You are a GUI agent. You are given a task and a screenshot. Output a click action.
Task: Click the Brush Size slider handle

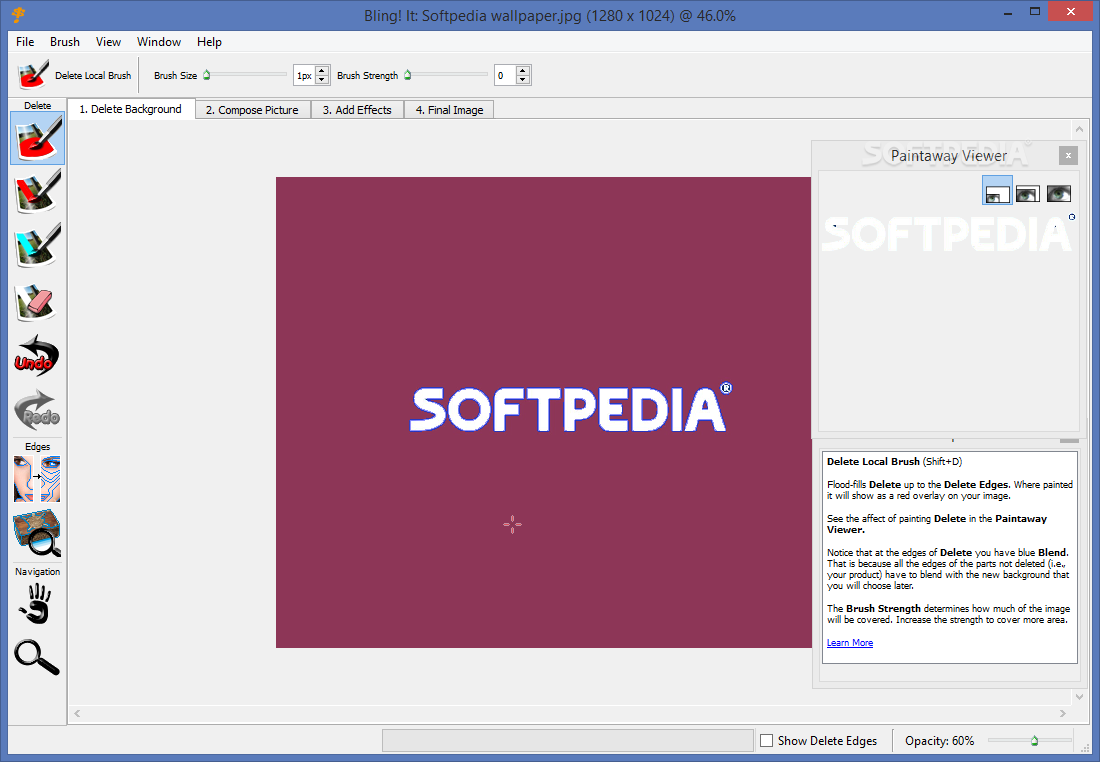[x=207, y=74]
